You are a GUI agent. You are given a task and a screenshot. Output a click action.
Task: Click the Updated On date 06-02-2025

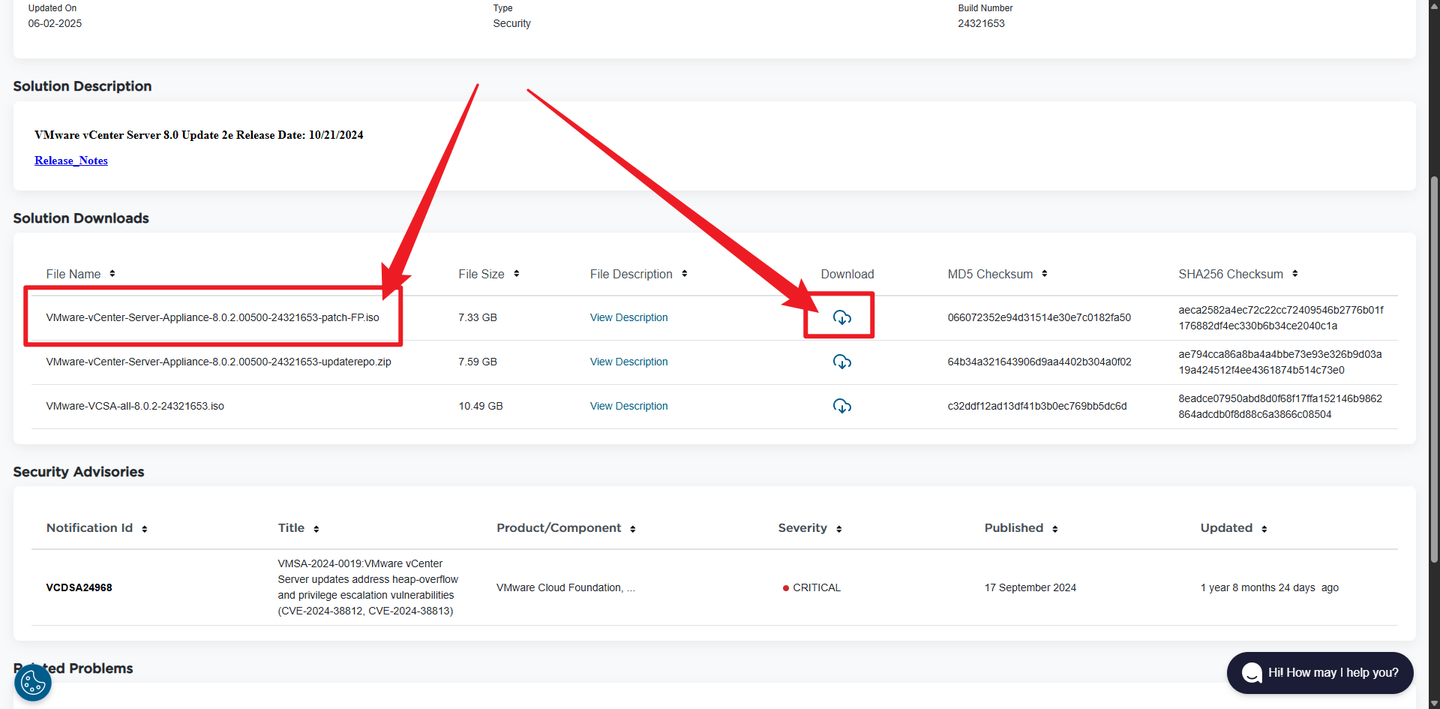55,23
